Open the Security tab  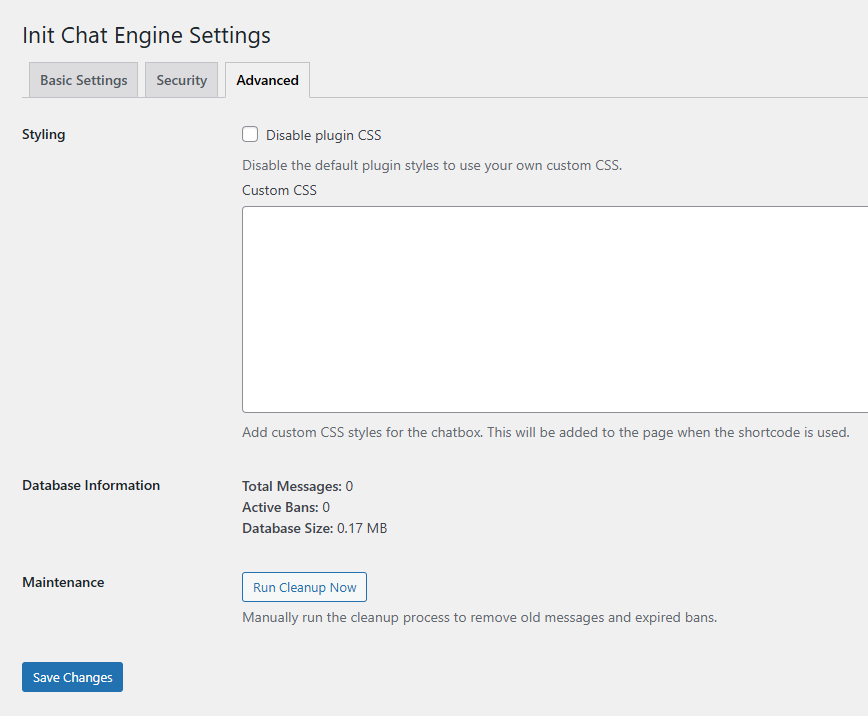pyautogui.click(x=181, y=79)
